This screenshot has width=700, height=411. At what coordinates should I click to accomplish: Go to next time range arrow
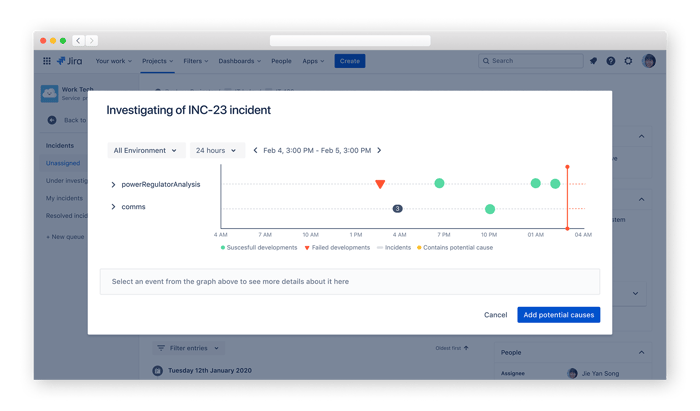coord(379,150)
